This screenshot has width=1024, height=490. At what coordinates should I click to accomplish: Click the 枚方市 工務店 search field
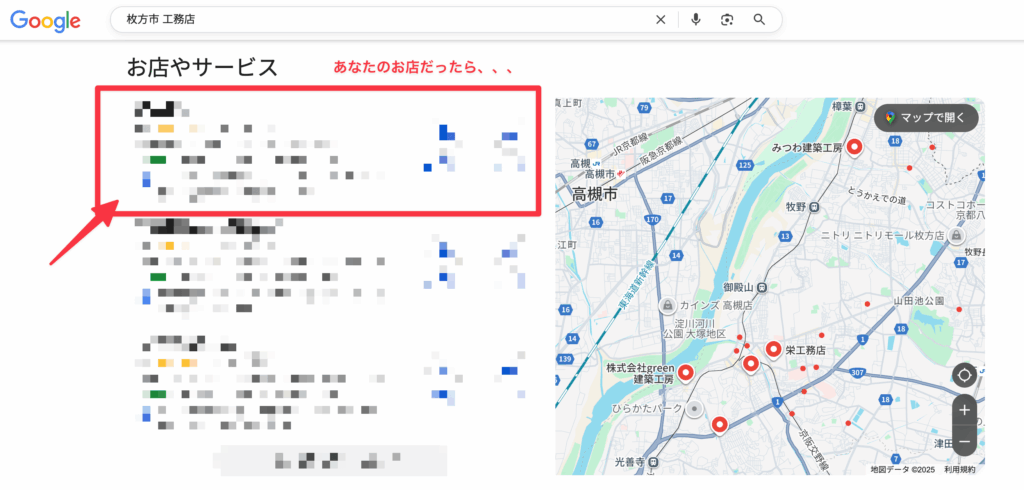pos(380,20)
